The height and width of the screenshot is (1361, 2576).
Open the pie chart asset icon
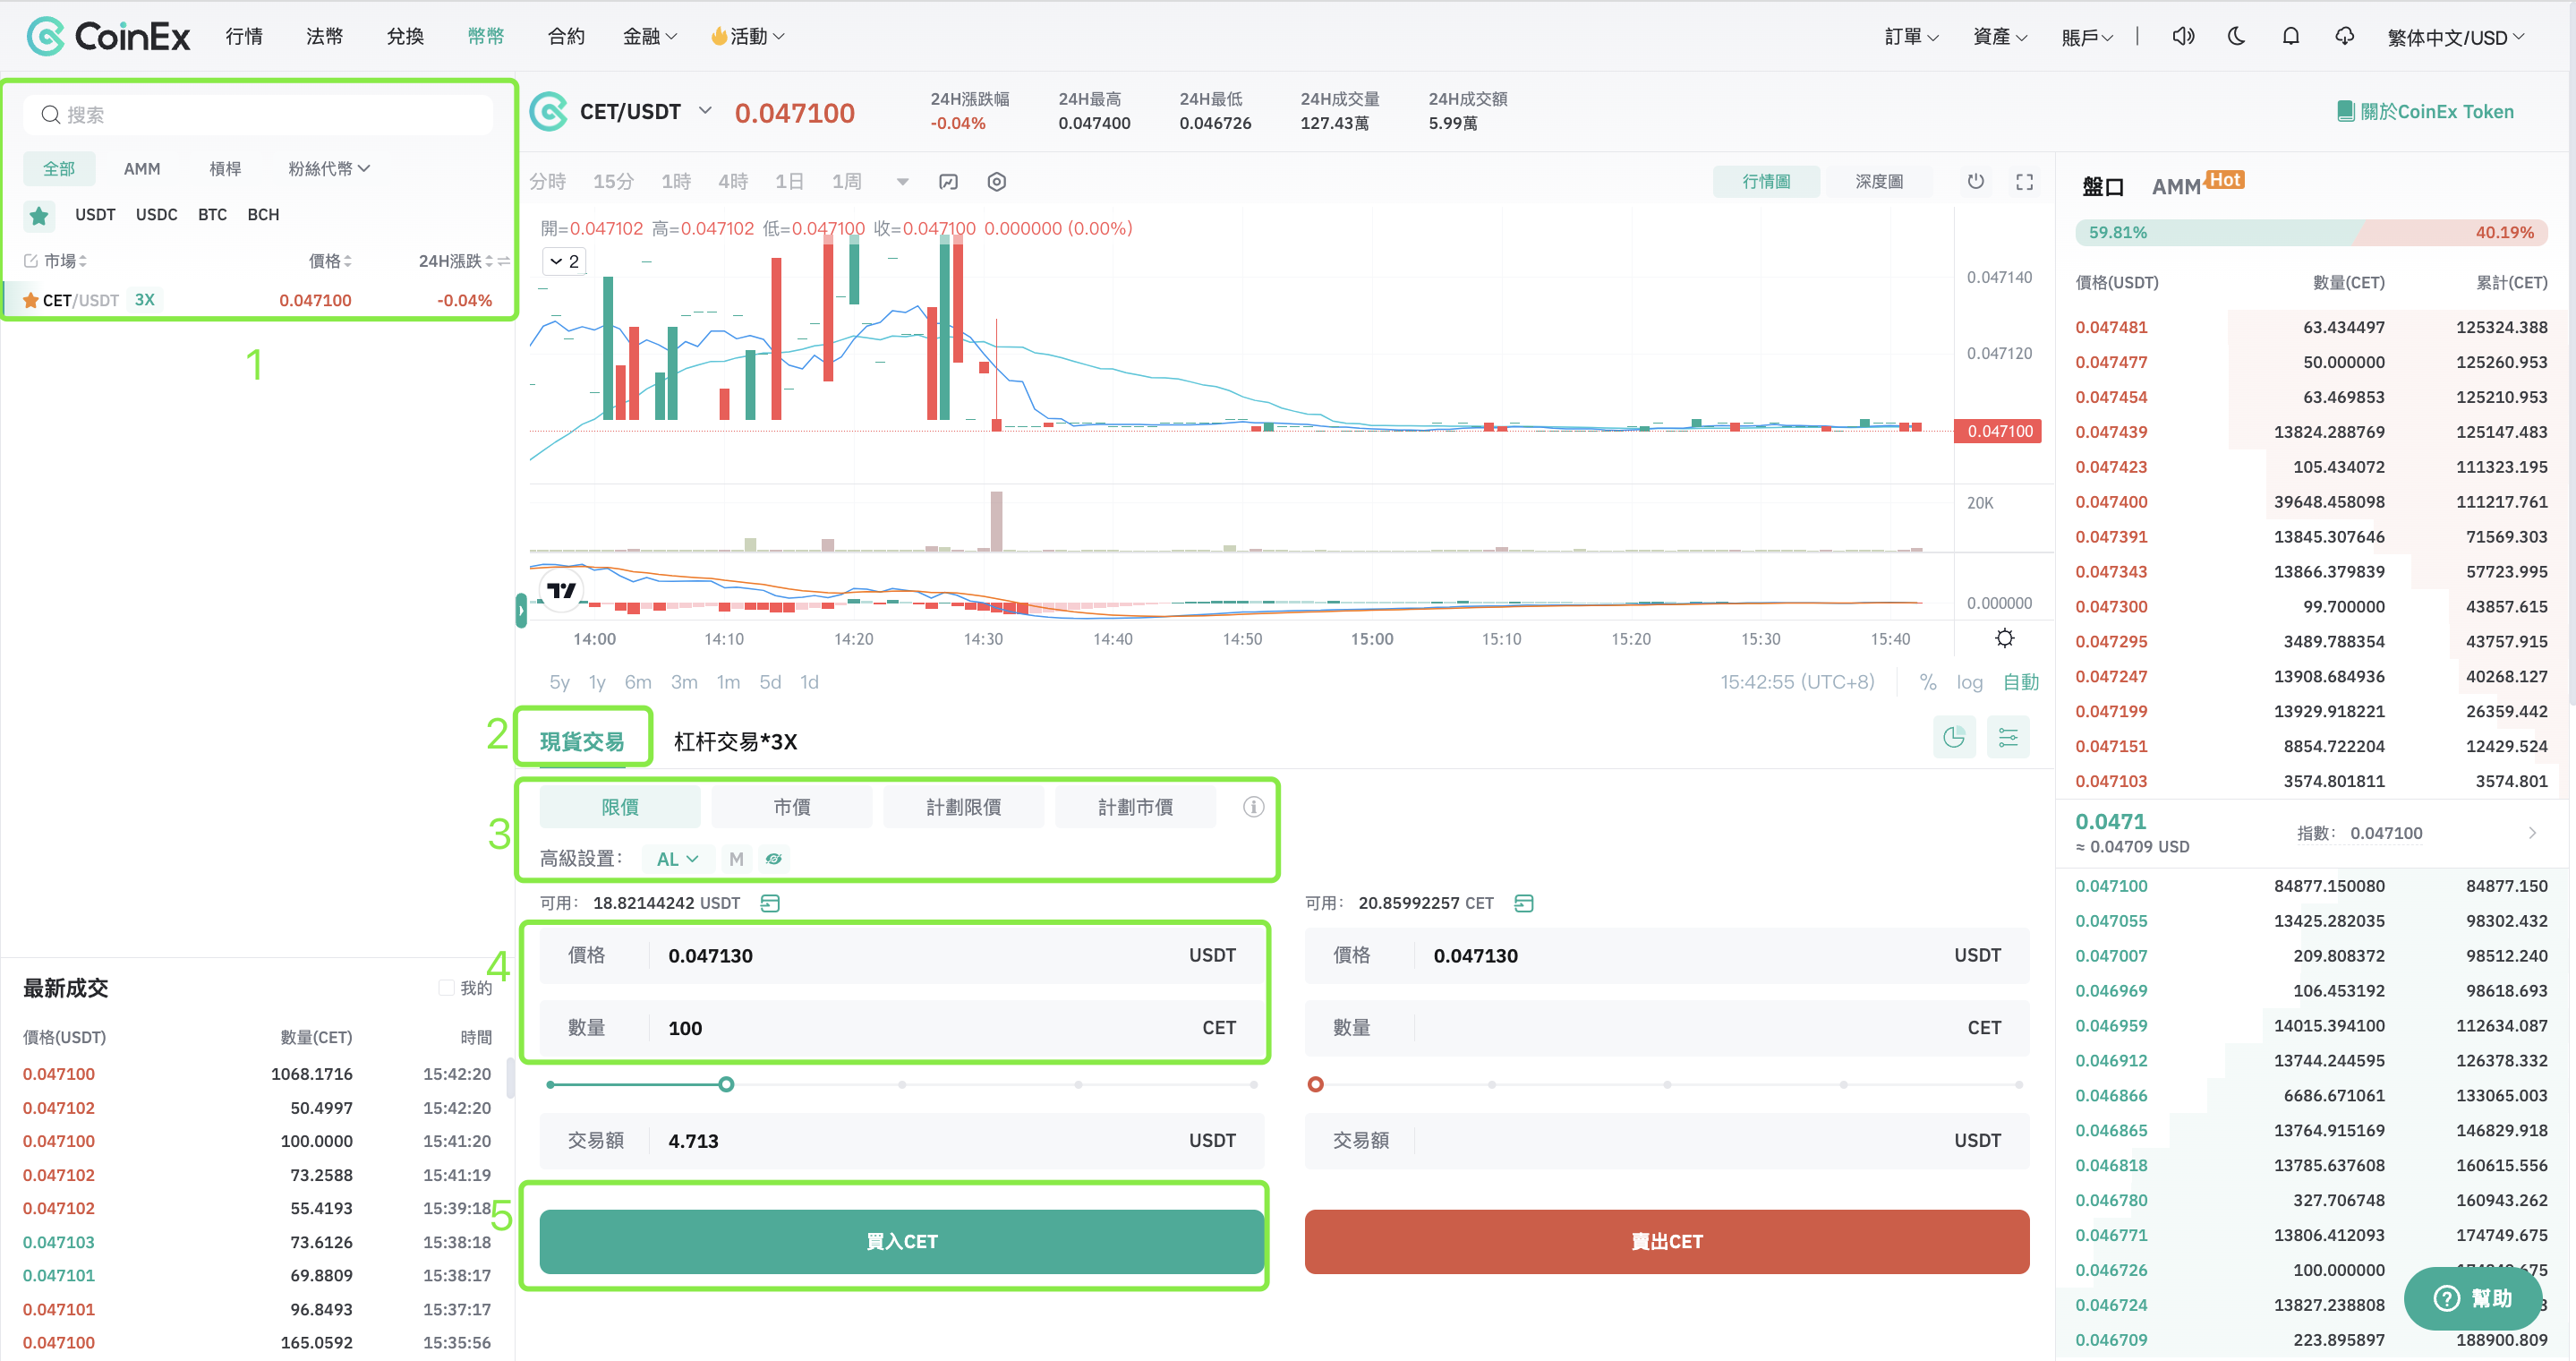point(1954,738)
